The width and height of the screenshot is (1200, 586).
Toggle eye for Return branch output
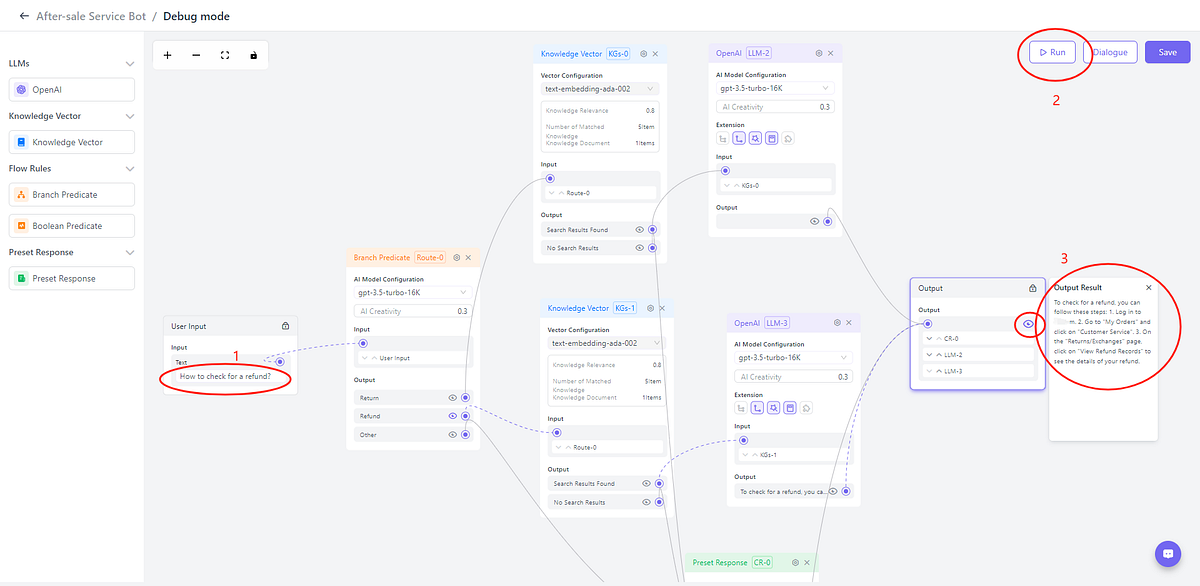453,398
